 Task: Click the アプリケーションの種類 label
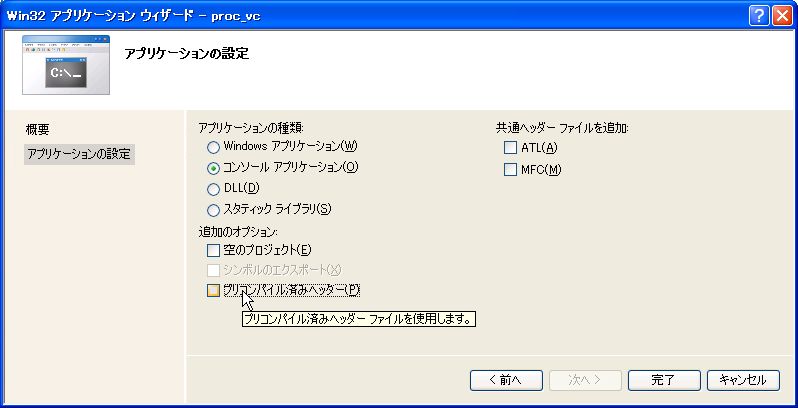(251, 128)
